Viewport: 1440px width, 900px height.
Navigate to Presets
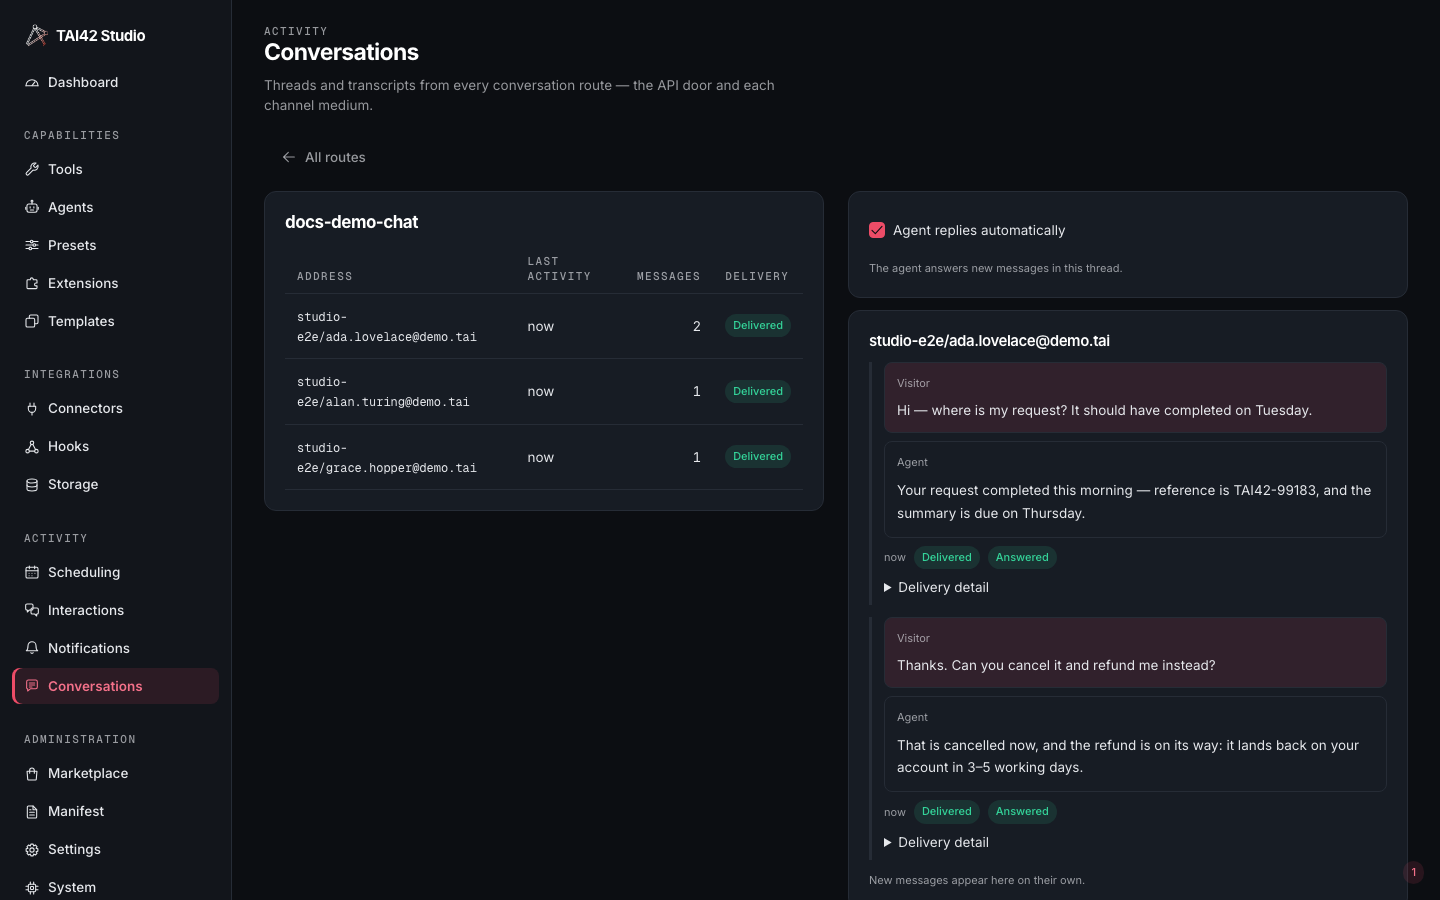(115, 246)
